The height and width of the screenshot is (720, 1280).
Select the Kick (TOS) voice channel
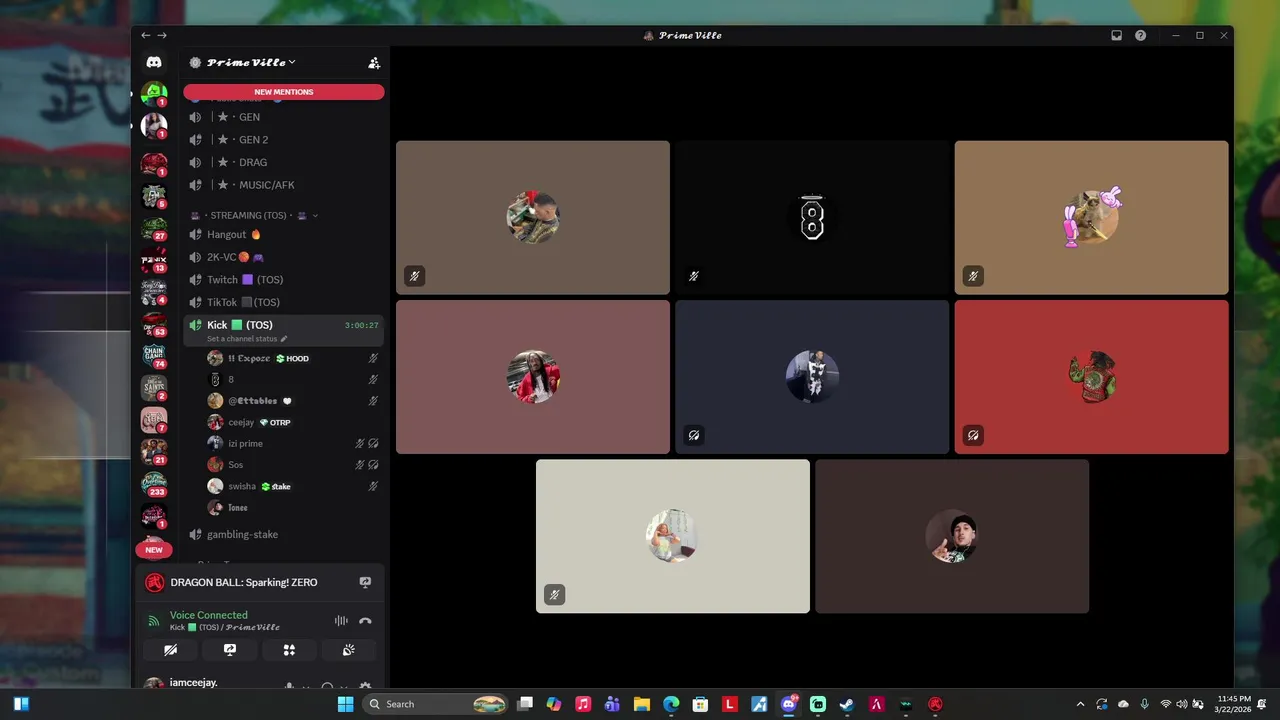284,330
